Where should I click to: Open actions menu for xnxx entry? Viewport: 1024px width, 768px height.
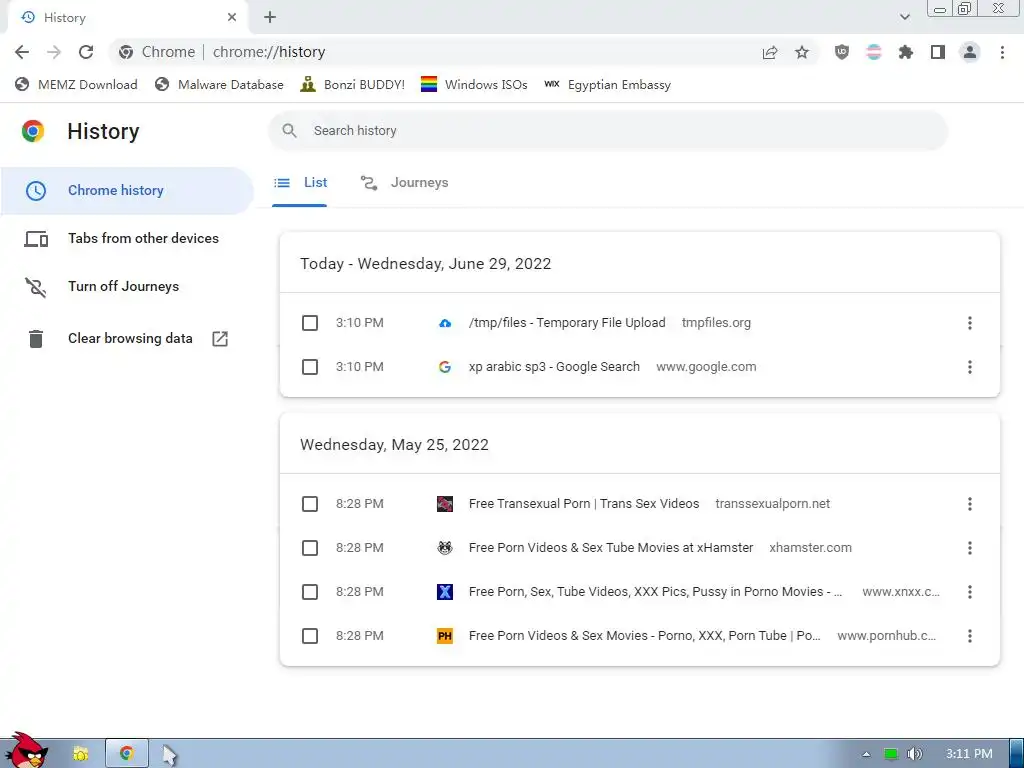(970, 592)
